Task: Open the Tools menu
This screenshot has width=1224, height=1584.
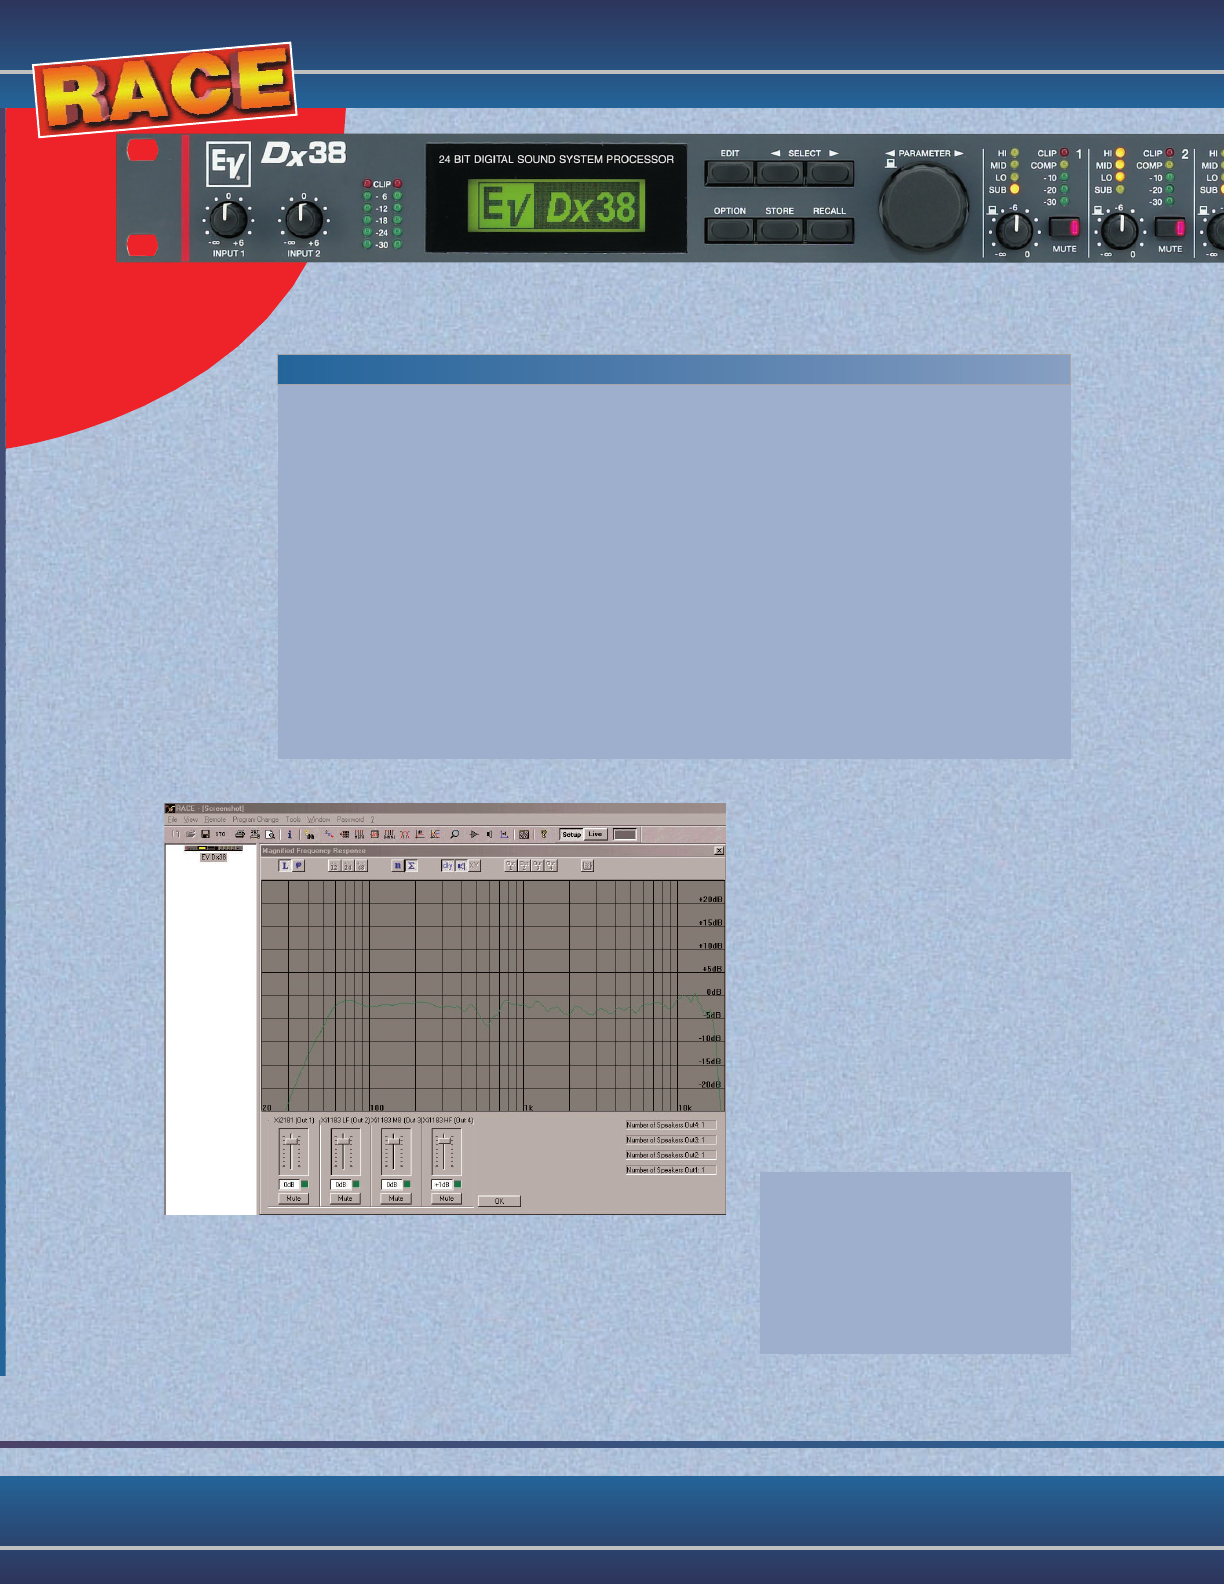Action: point(293,819)
